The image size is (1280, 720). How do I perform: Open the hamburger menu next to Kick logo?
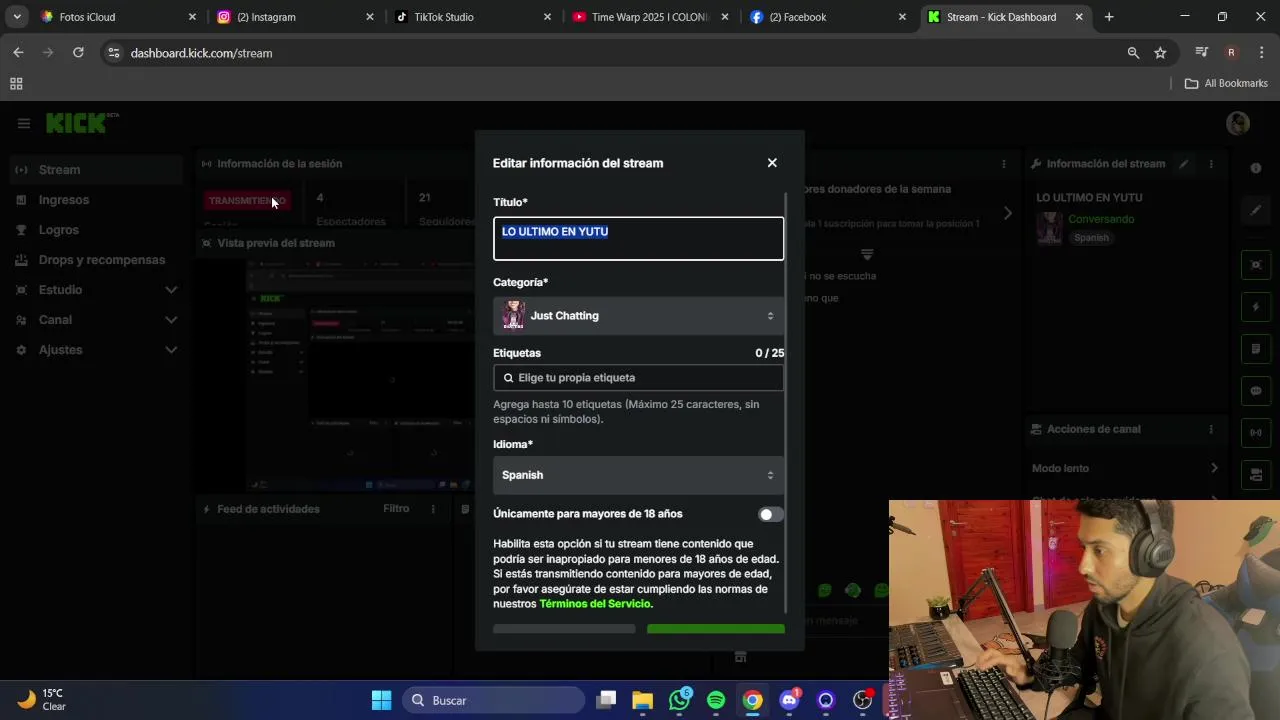(x=24, y=123)
